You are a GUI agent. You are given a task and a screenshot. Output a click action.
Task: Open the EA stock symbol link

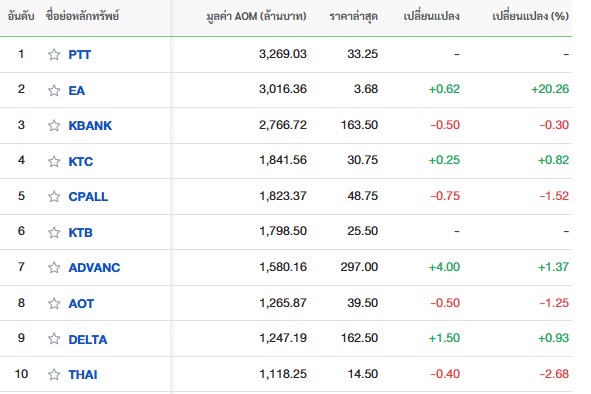(77, 90)
